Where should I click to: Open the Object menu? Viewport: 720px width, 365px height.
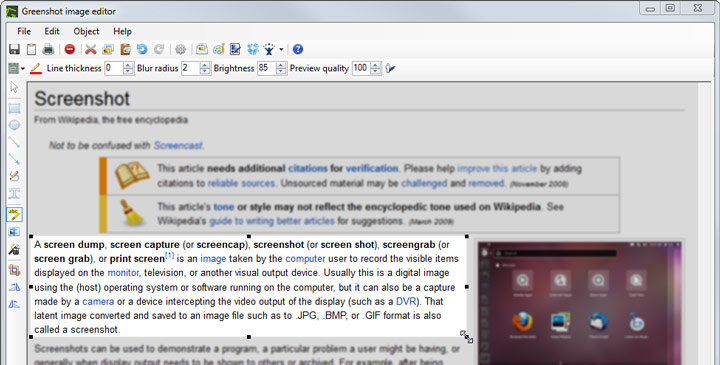pyautogui.click(x=86, y=31)
